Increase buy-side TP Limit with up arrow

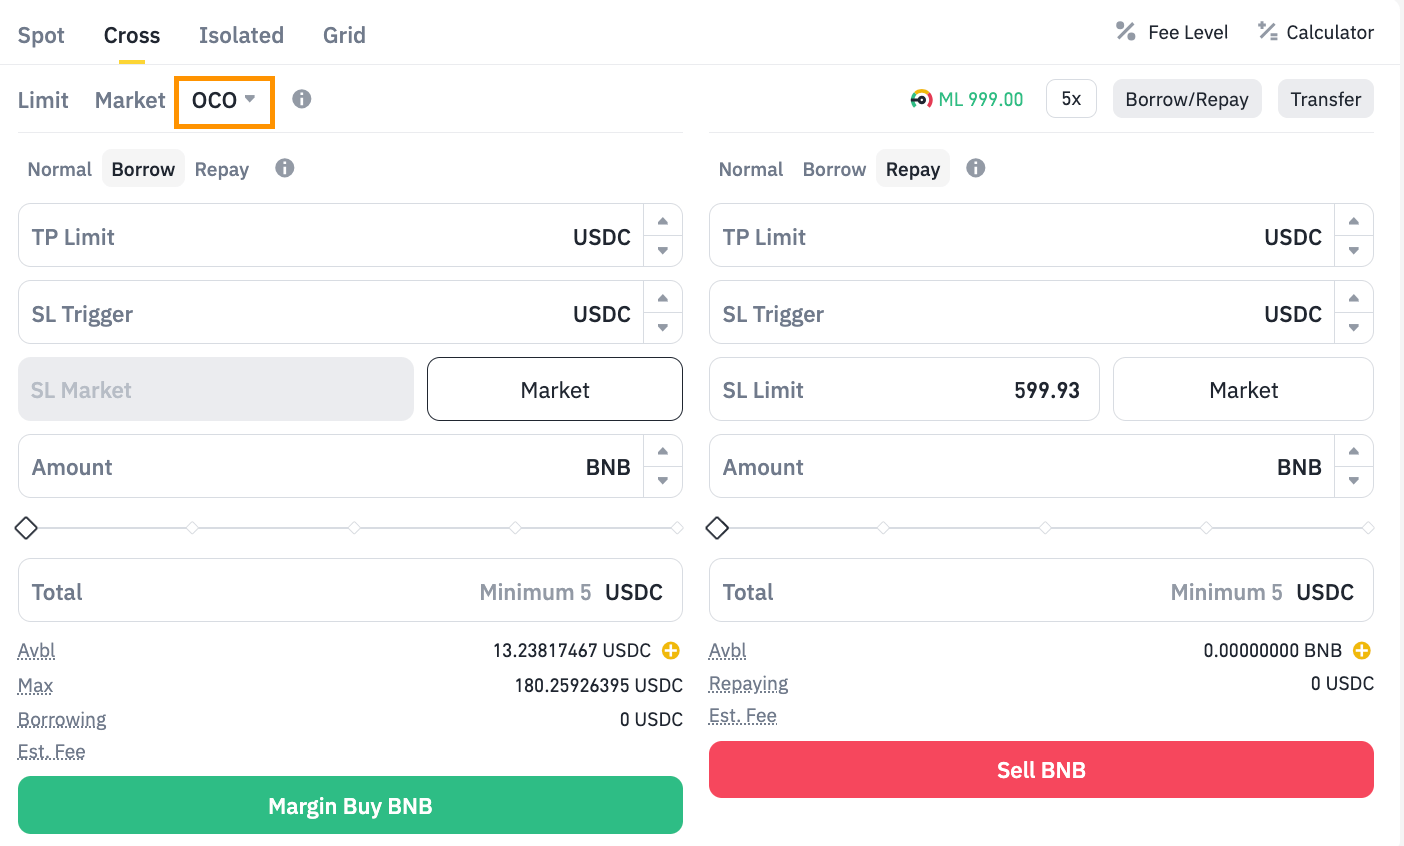[662, 221]
